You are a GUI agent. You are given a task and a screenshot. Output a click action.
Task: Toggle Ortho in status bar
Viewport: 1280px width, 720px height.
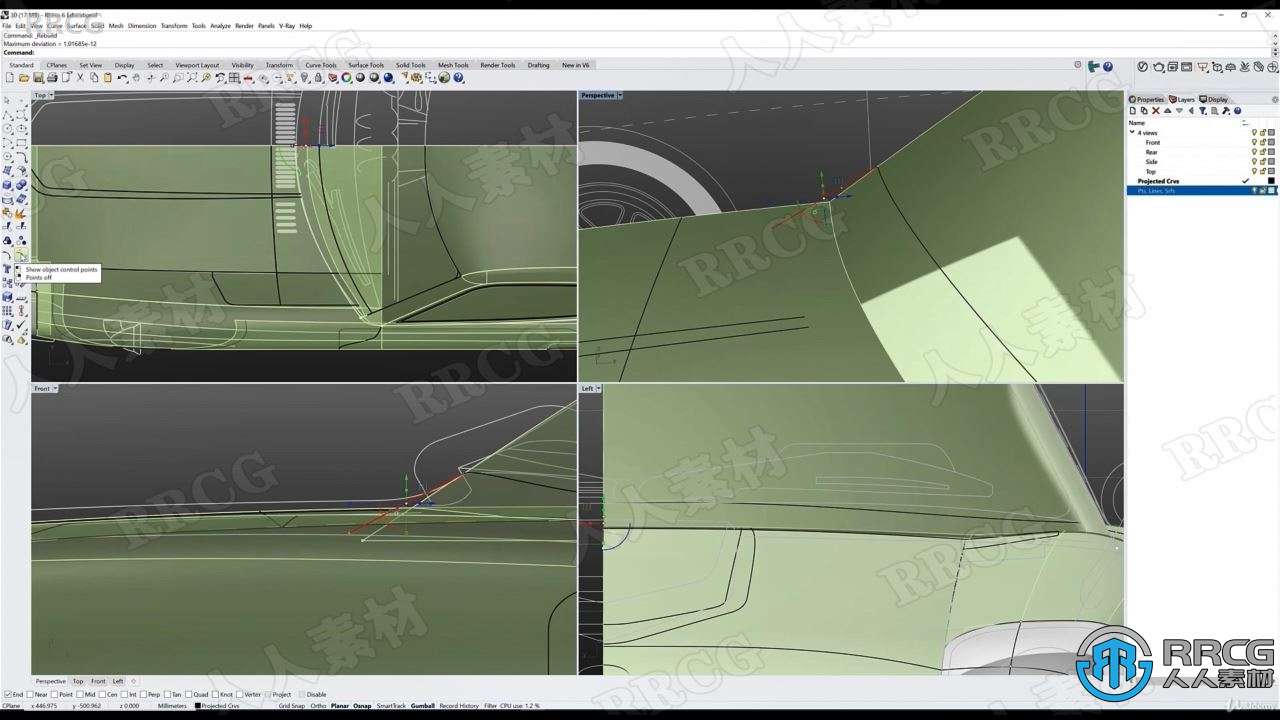tap(318, 706)
